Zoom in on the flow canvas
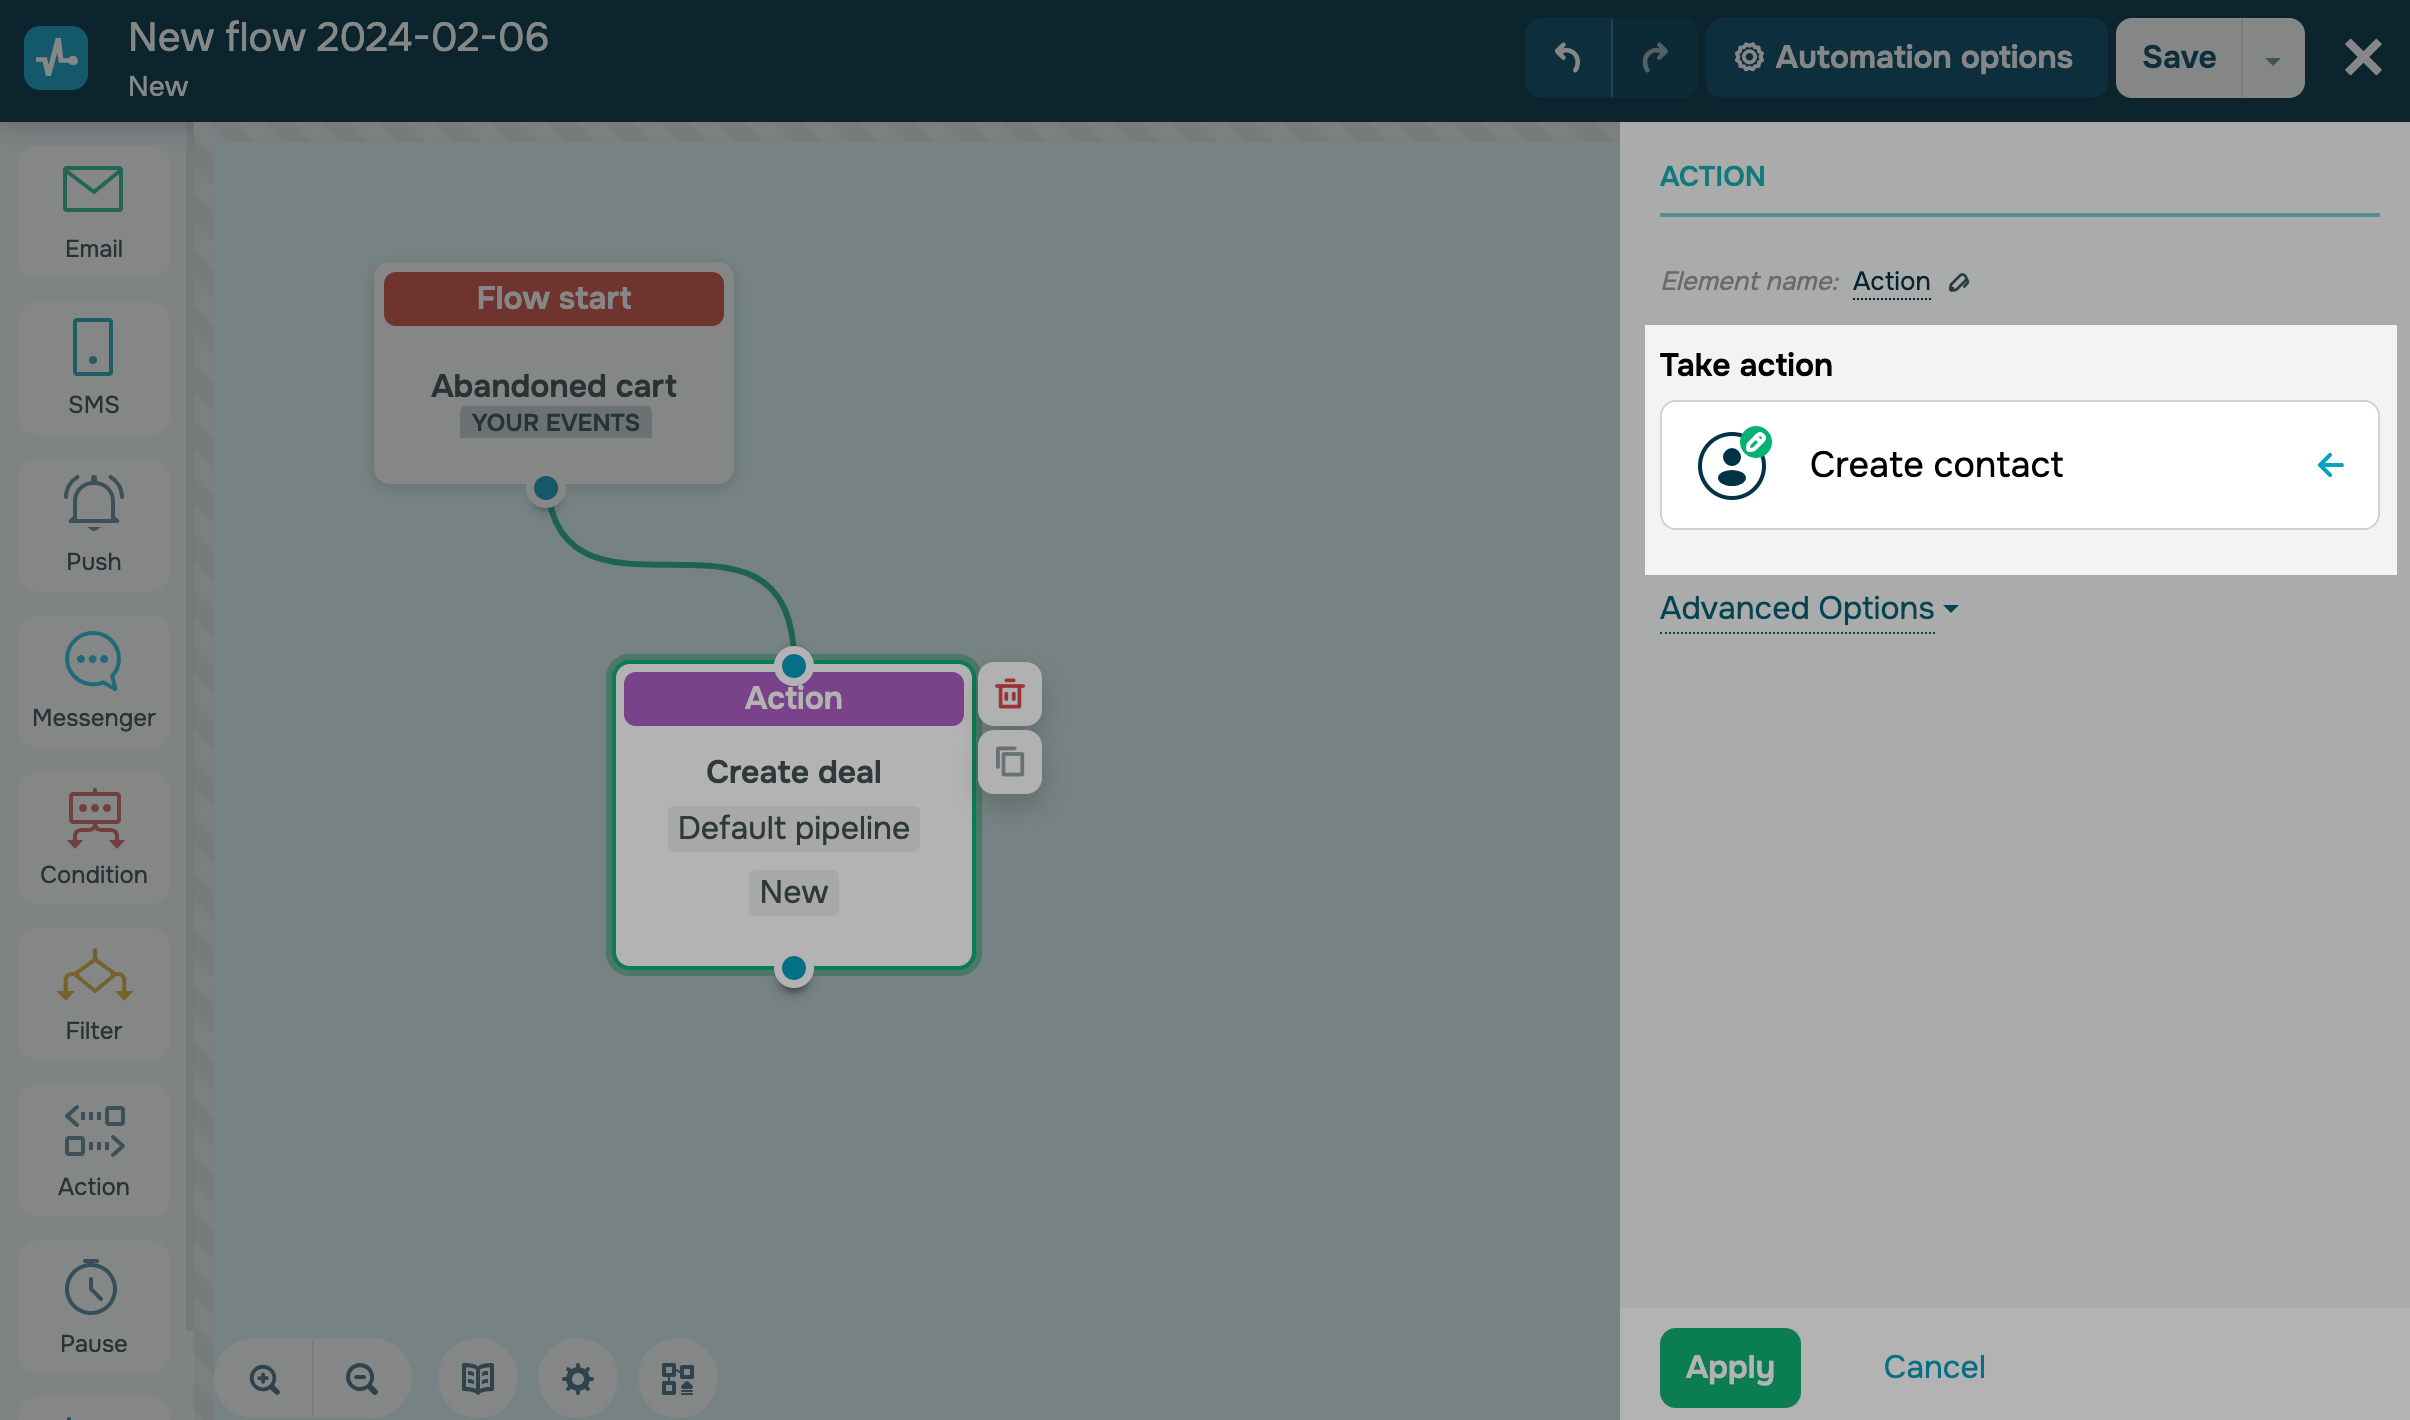Viewport: 2410px width, 1420px height. 265,1379
